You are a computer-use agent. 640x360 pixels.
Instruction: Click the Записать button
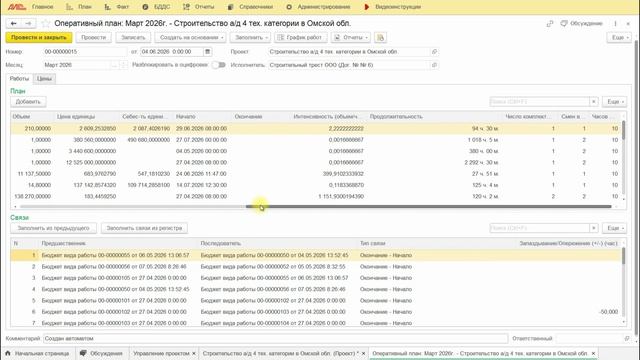(133, 38)
